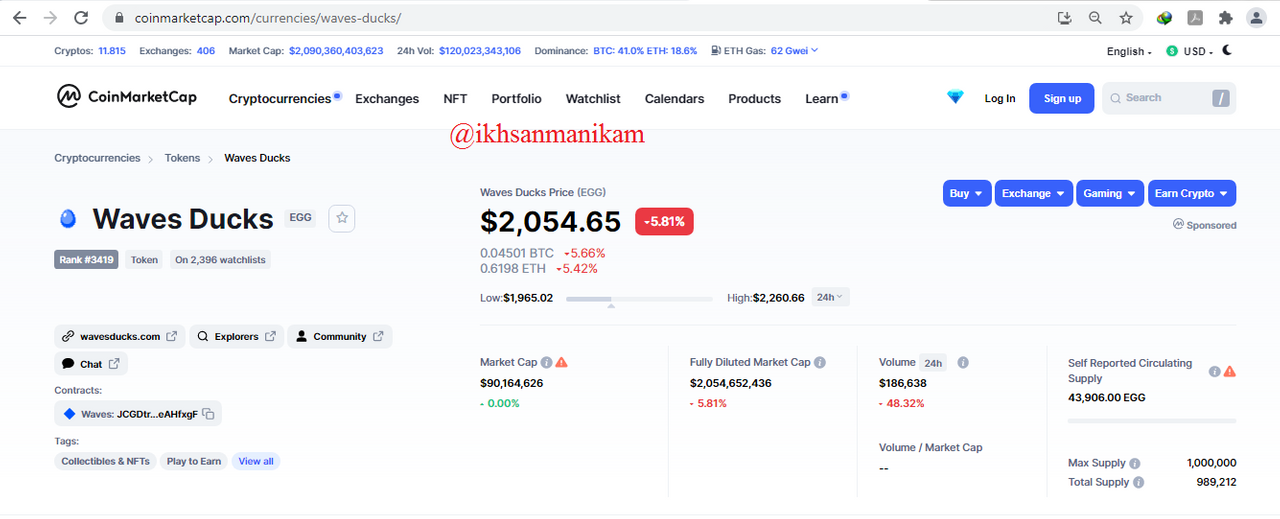Click the site lock icon in address bar
Screen dimensions: 1280x519
coord(118,18)
